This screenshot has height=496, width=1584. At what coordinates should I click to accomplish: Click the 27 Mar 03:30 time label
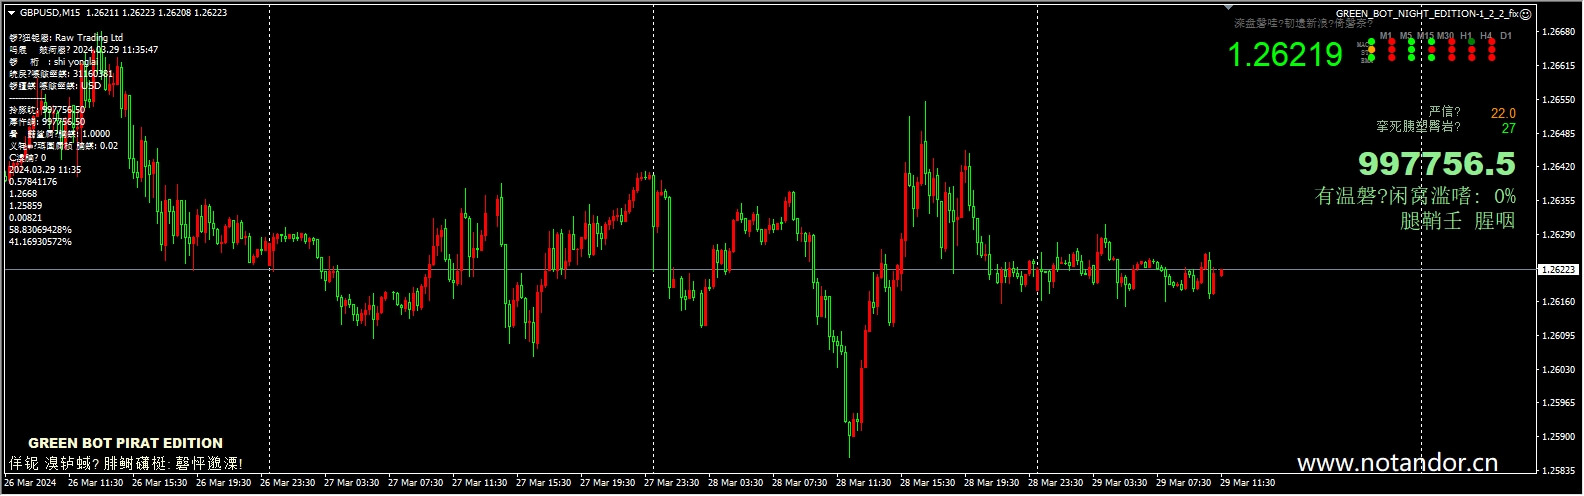click(352, 483)
